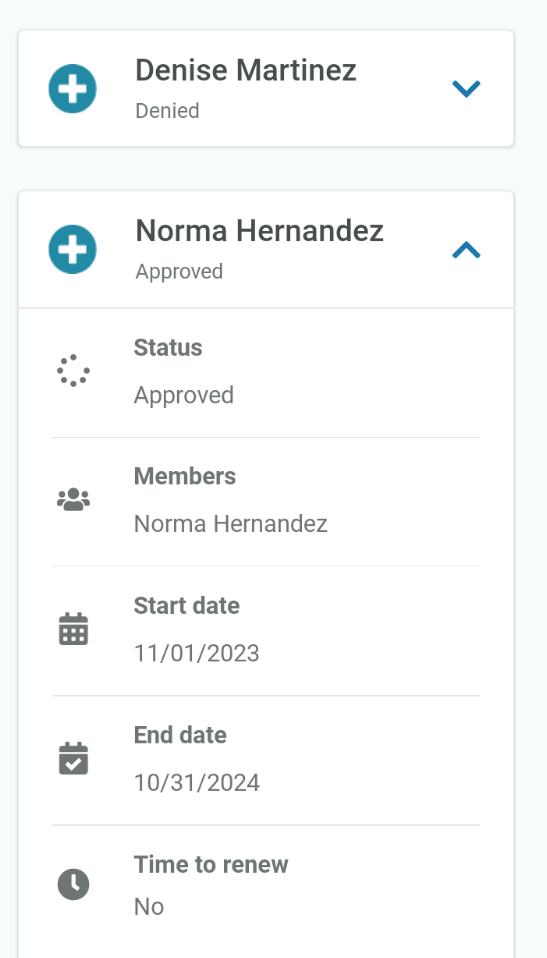
Task: Click the 11/01/2023 start date value
Action: (196, 653)
